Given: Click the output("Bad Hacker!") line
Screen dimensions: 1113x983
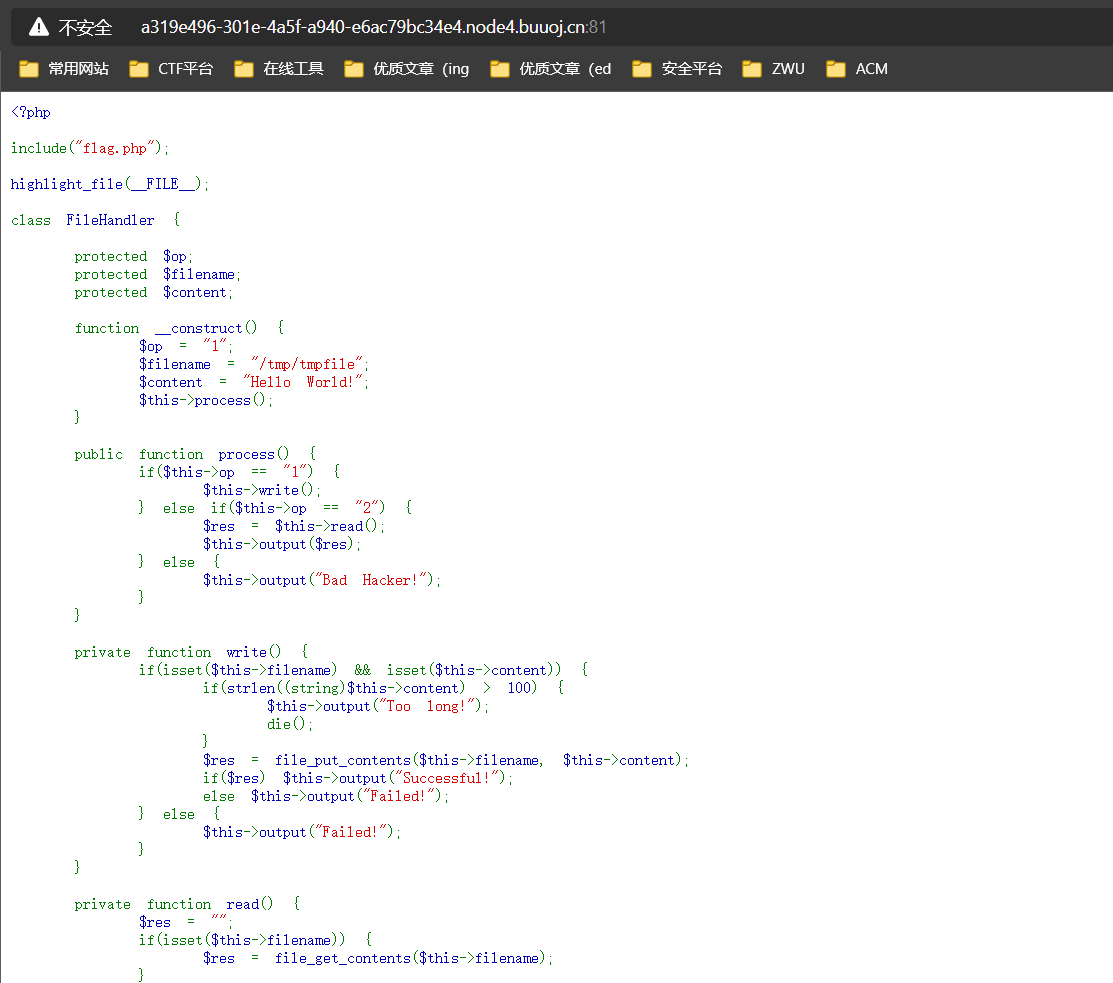Looking at the screenshot, I should 322,581.
